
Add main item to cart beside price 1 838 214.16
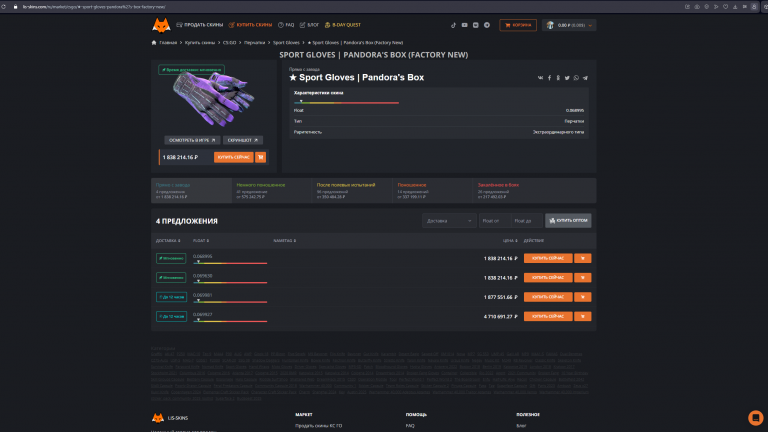click(x=261, y=157)
